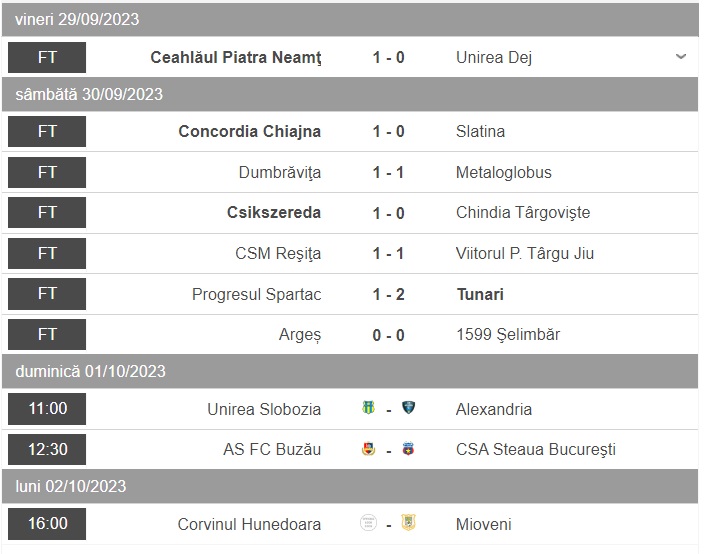Open the Chindia Târgoviște team page
706x554 pixels.
[523, 212]
